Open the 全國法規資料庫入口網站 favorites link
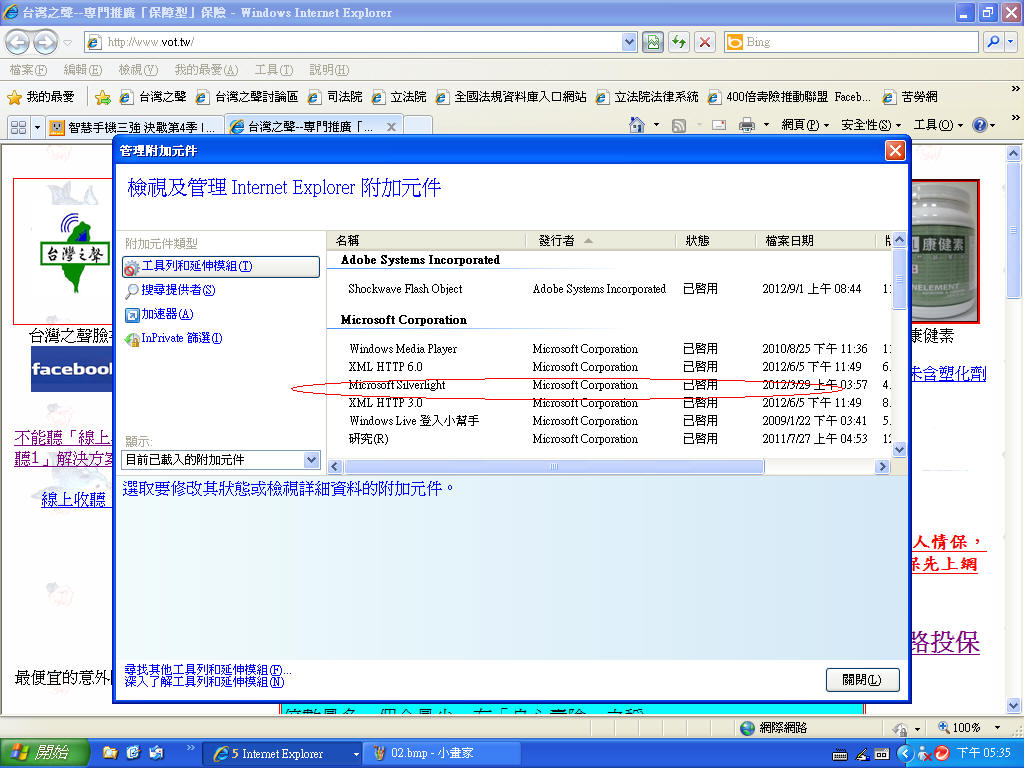The height and width of the screenshot is (768, 1024). click(511, 97)
